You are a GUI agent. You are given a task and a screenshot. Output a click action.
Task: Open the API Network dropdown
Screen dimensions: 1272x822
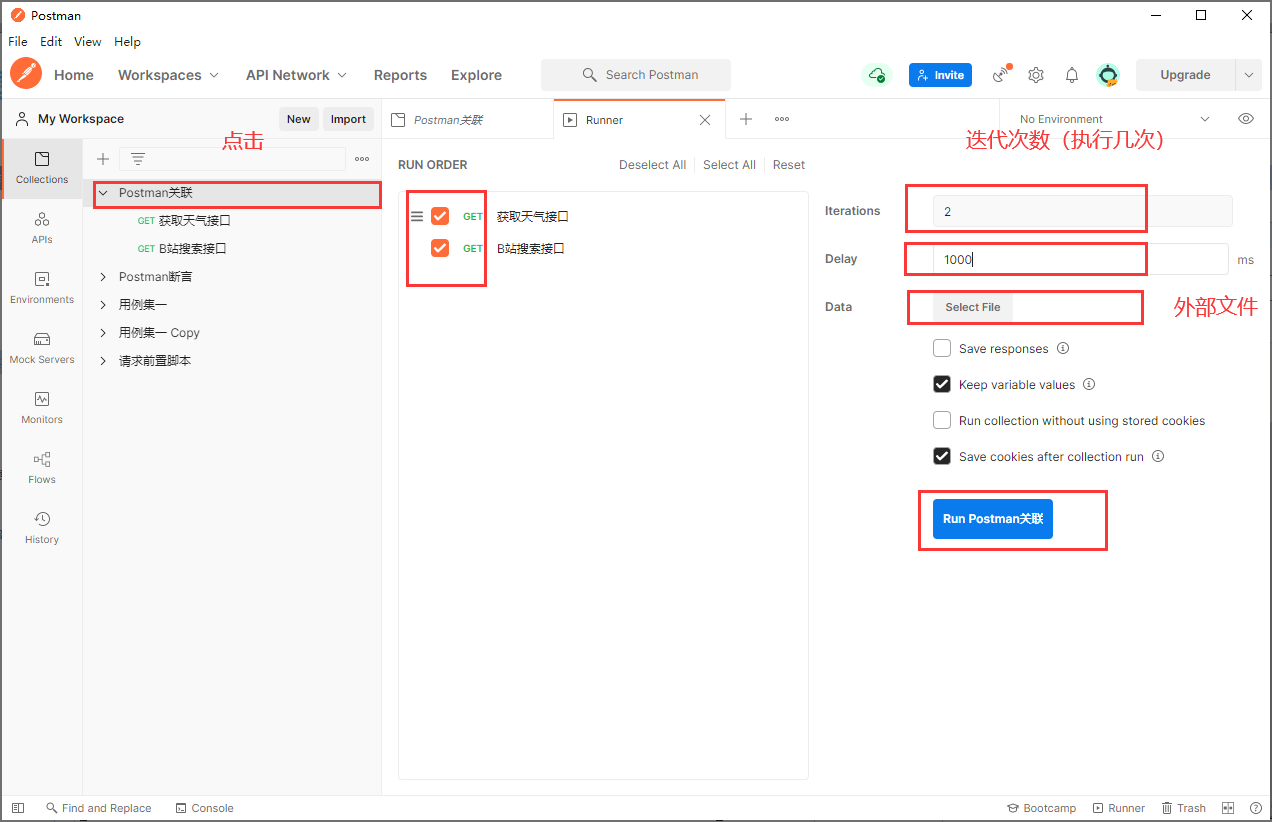[x=296, y=75]
